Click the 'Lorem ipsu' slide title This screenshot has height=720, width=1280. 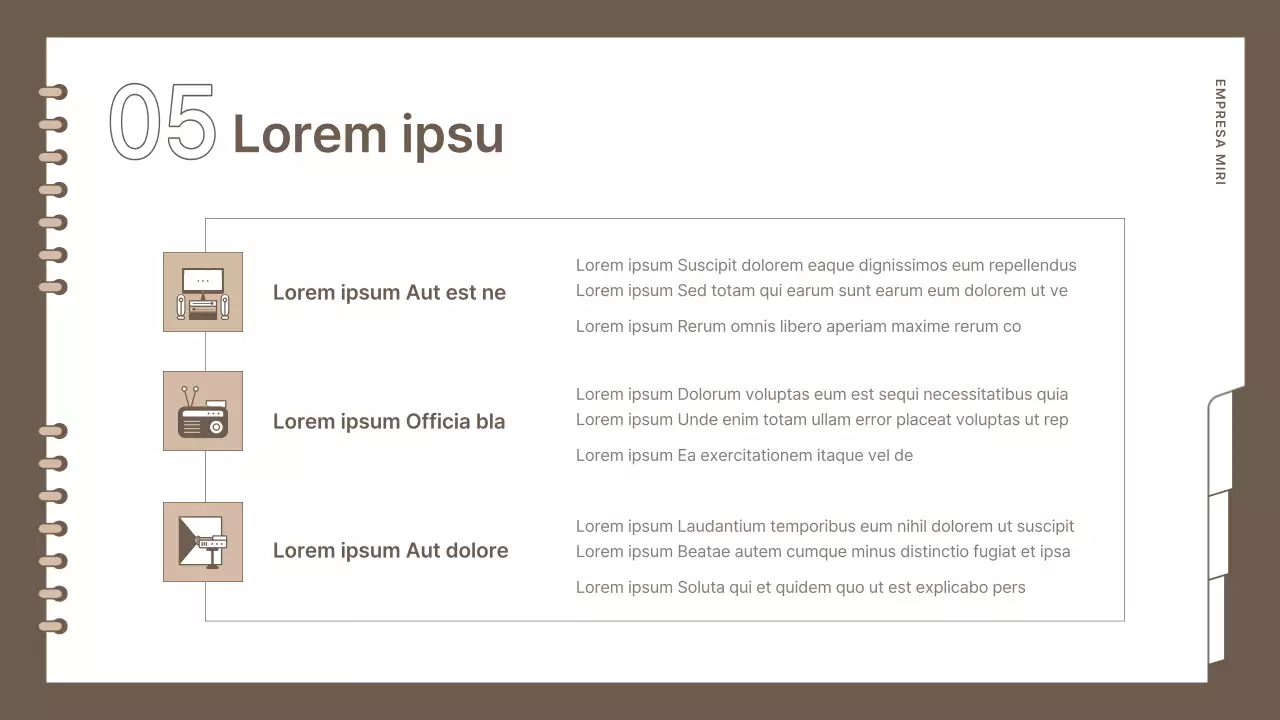[368, 134]
